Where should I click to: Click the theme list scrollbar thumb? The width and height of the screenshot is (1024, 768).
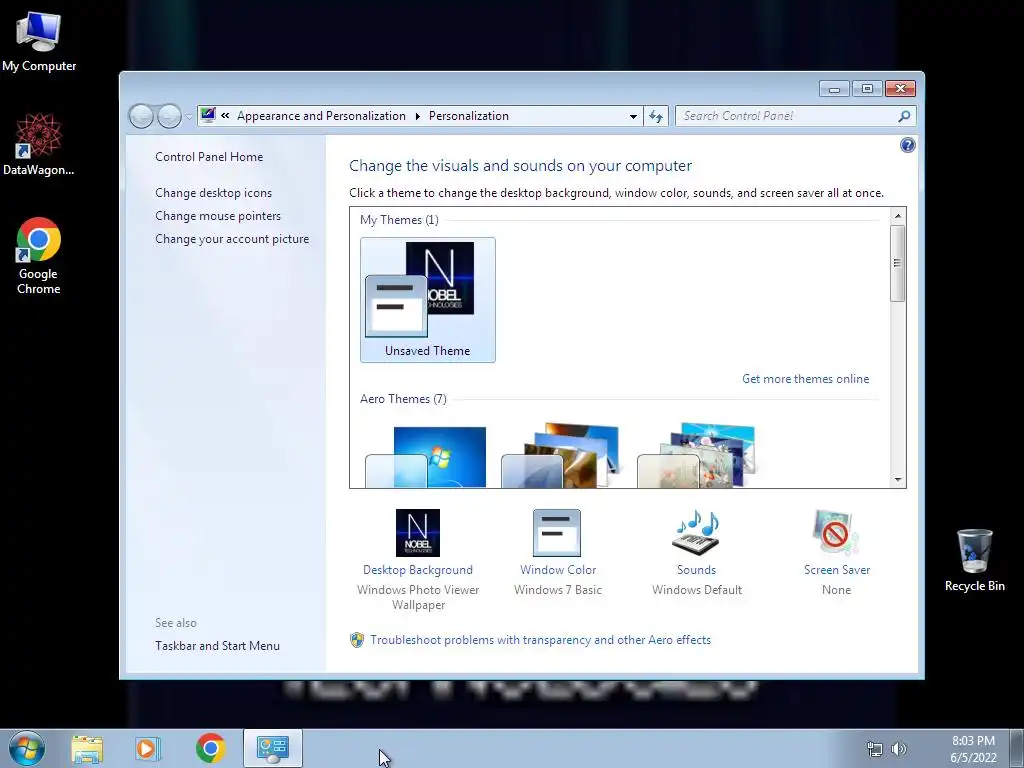(x=898, y=263)
